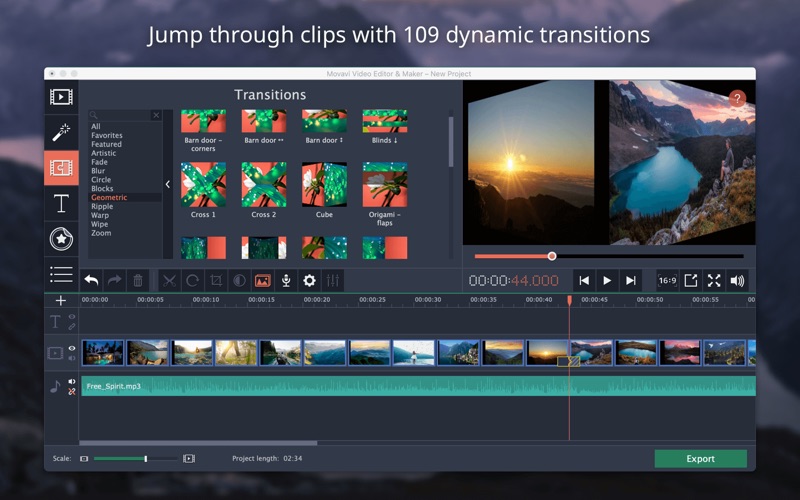Open clip properties gear icon
The height and width of the screenshot is (500, 800).
310,281
